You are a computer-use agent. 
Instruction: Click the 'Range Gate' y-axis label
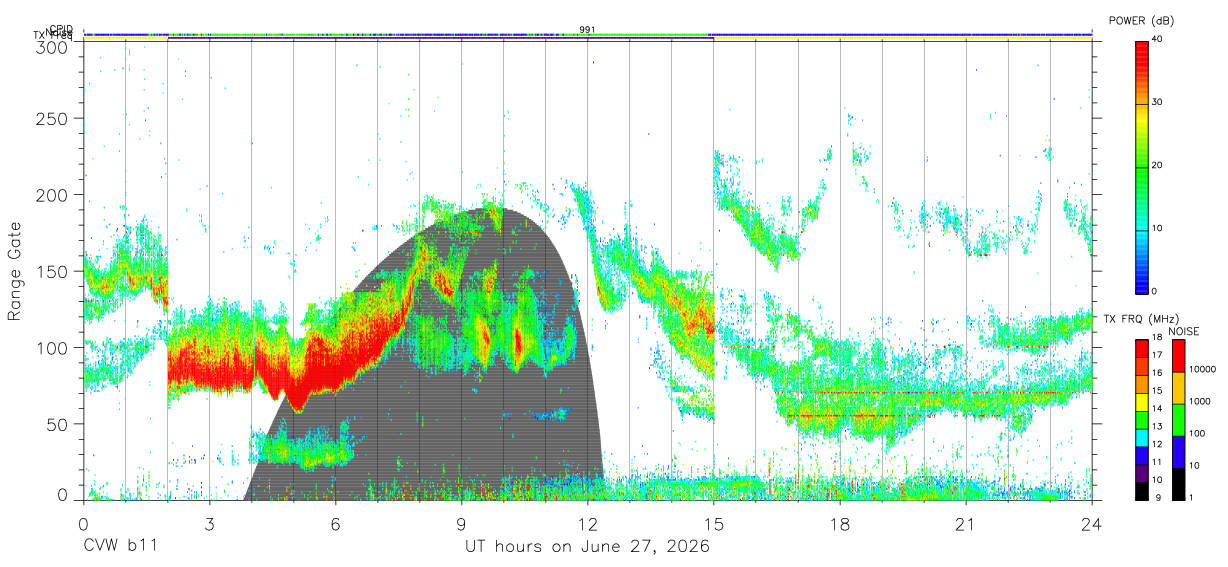(x=15, y=270)
